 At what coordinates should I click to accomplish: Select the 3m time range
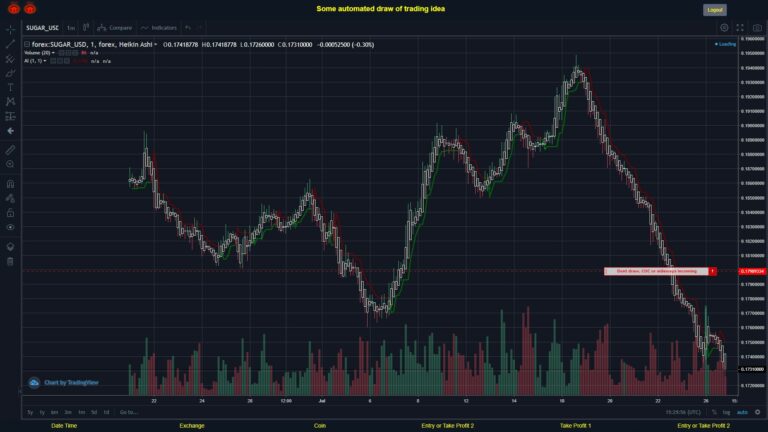coord(68,412)
